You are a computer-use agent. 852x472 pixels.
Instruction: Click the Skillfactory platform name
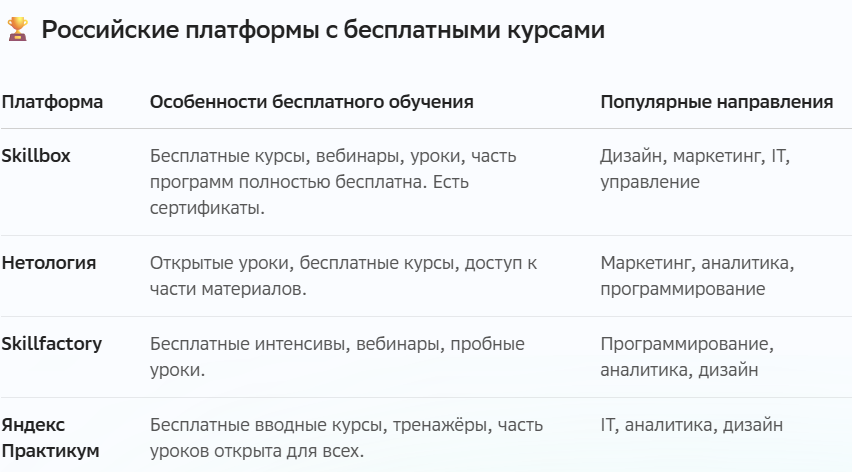tap(52, 344)
